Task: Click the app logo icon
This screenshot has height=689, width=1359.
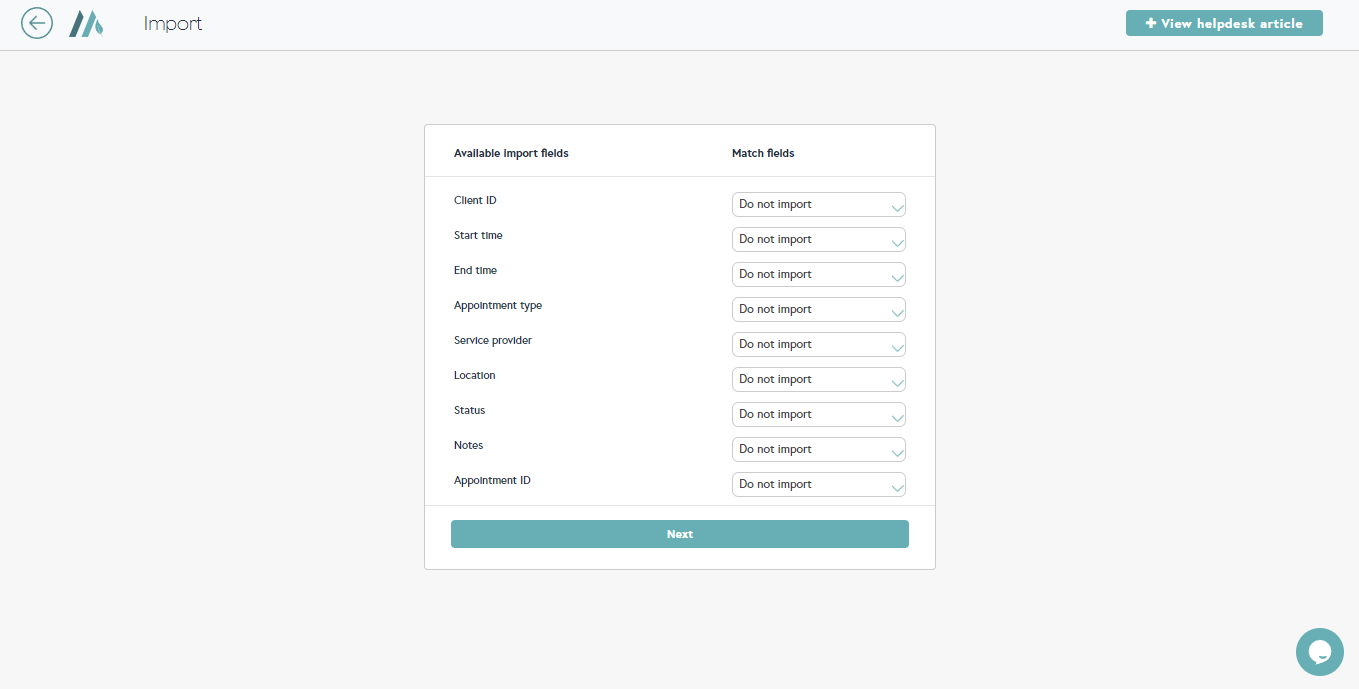Action: 86,23
